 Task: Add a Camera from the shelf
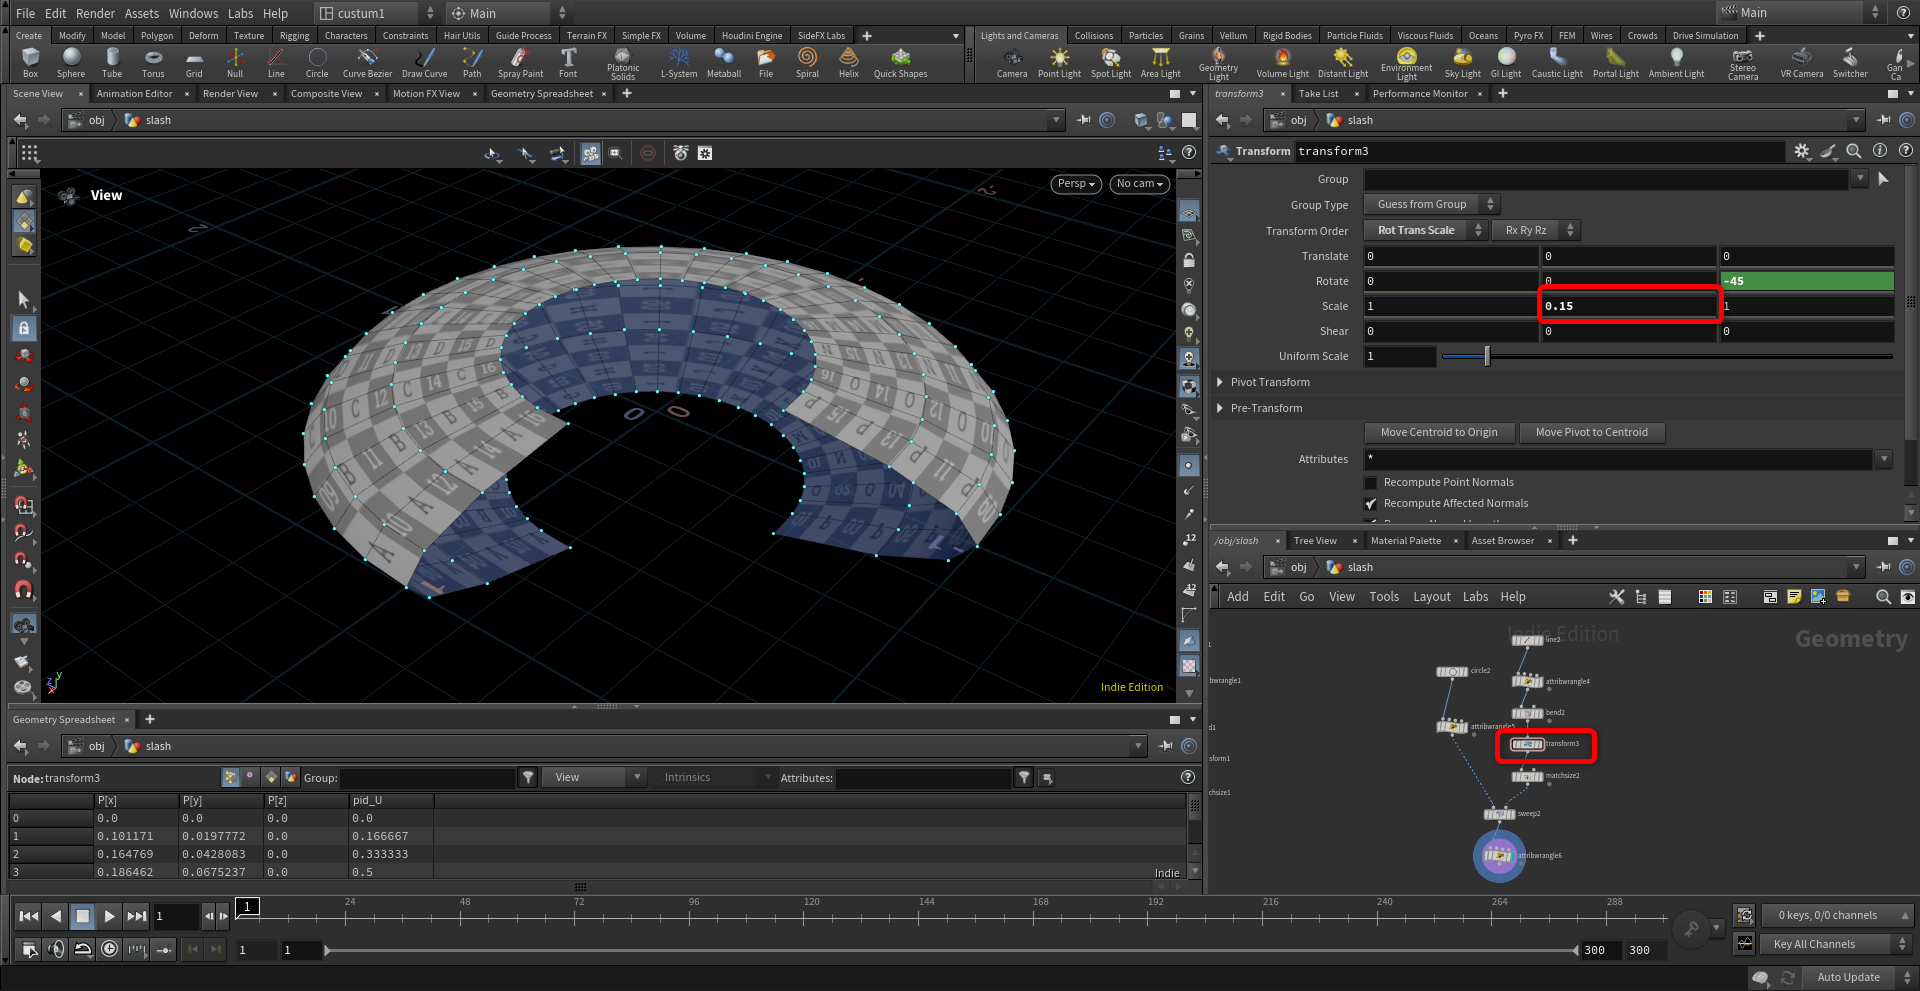[1011, 62]
